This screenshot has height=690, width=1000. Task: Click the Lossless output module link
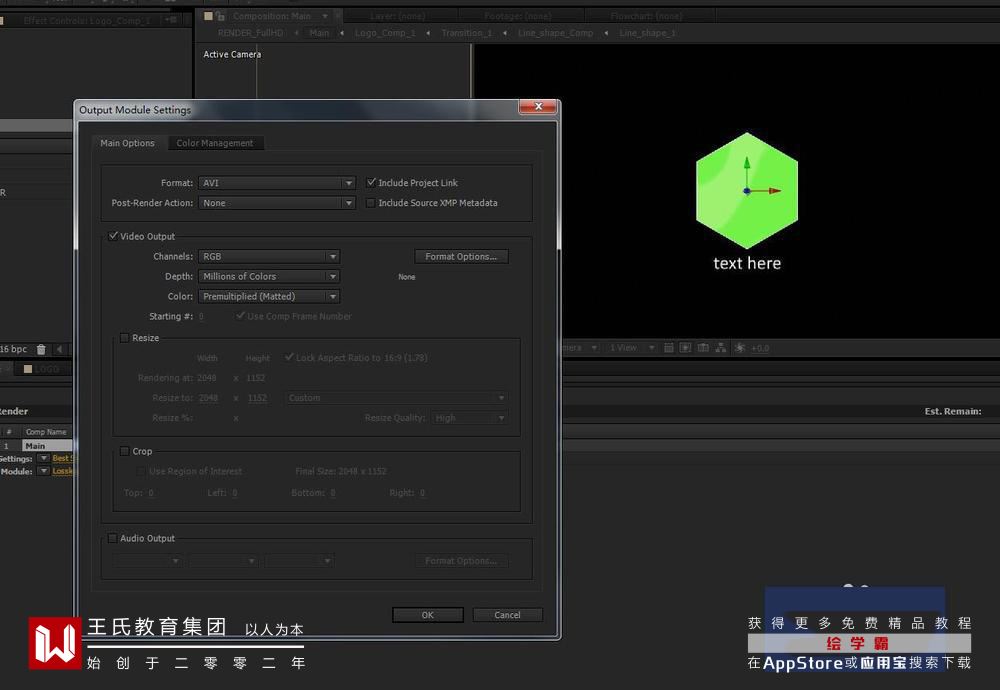click(62, 471)
